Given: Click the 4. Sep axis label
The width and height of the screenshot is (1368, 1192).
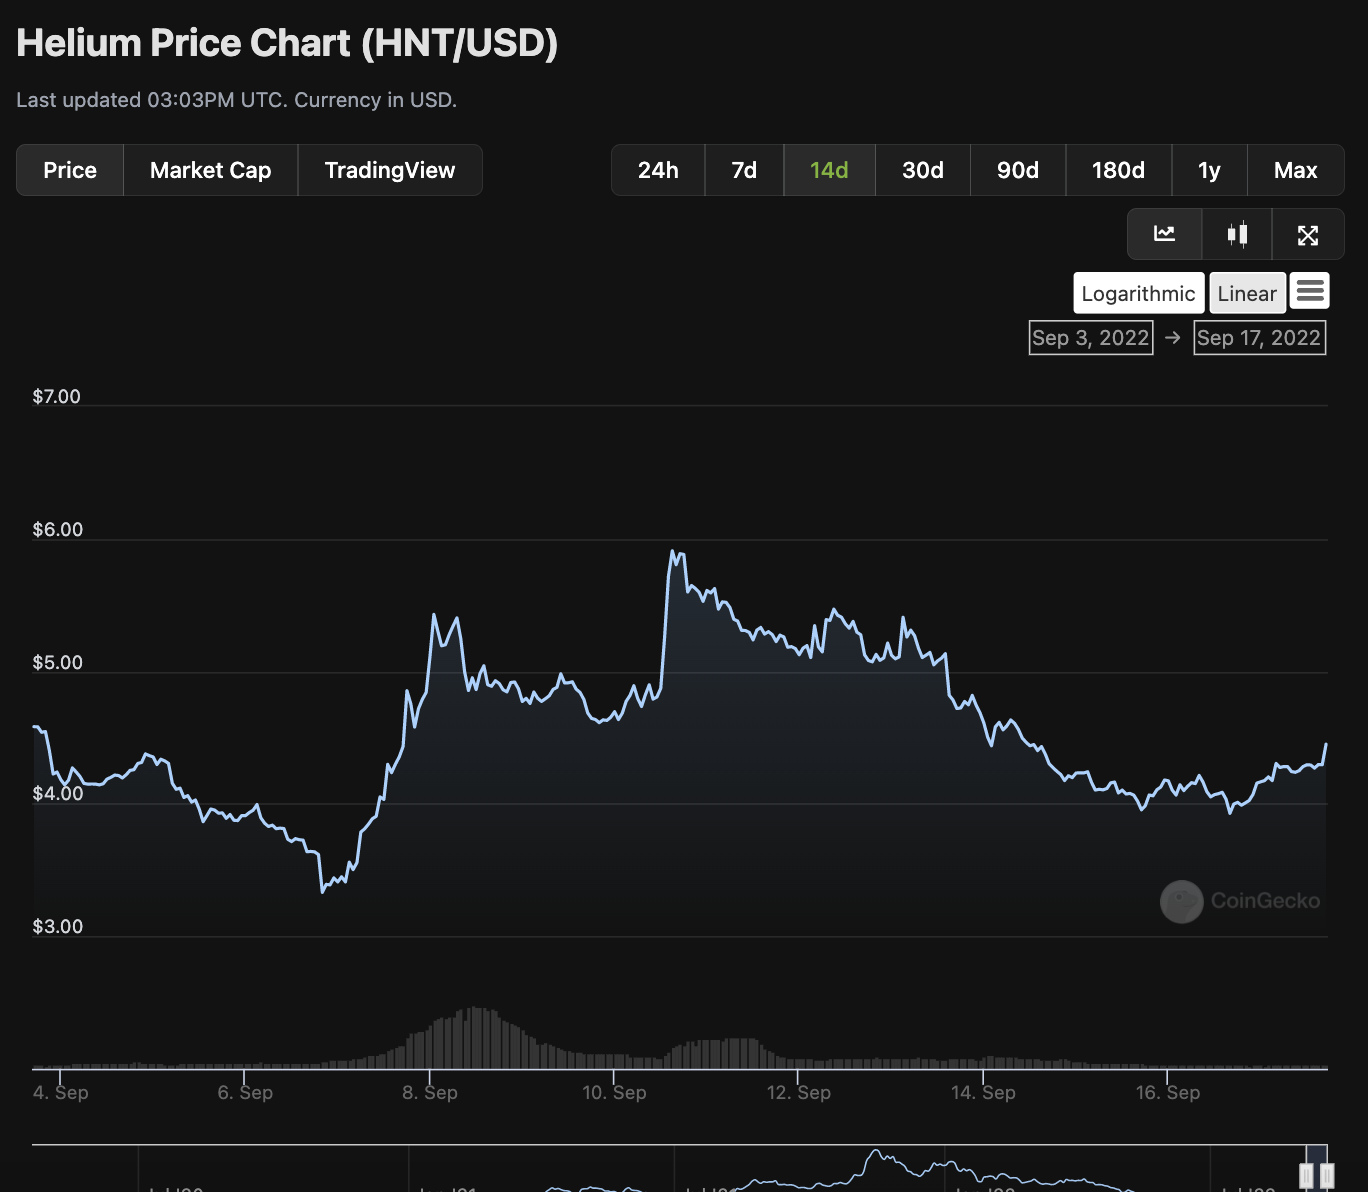Looking at the screenshot, I should pos(61,1093).
